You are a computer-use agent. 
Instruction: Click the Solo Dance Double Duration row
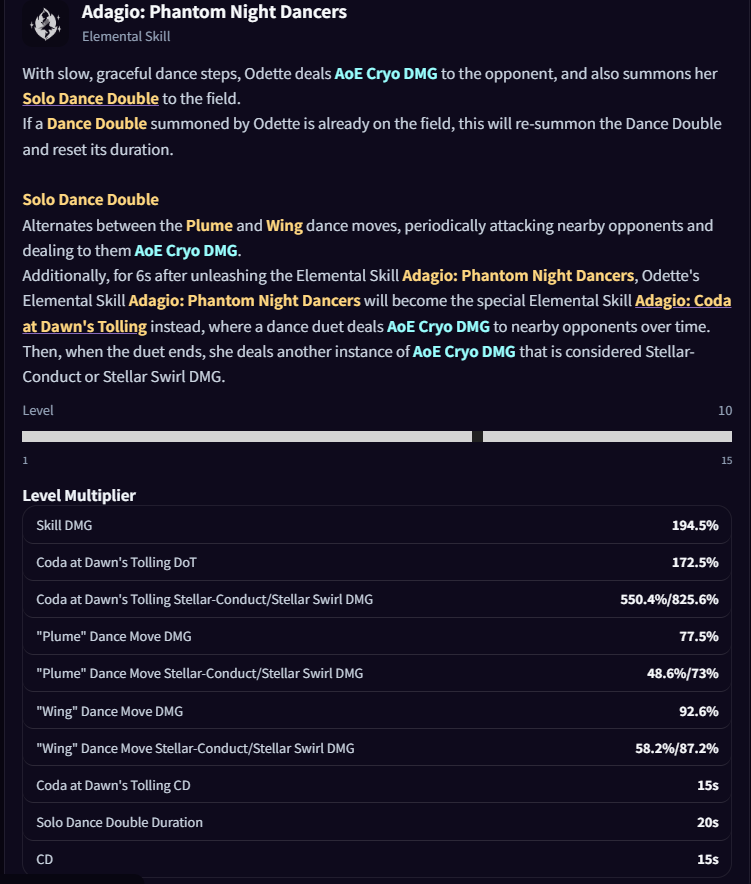[x=377, y=823]
